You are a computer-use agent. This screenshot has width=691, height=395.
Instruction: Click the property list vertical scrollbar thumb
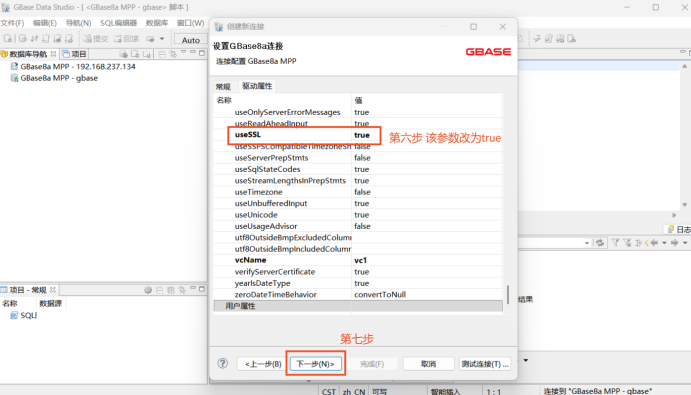click(508, 294)
